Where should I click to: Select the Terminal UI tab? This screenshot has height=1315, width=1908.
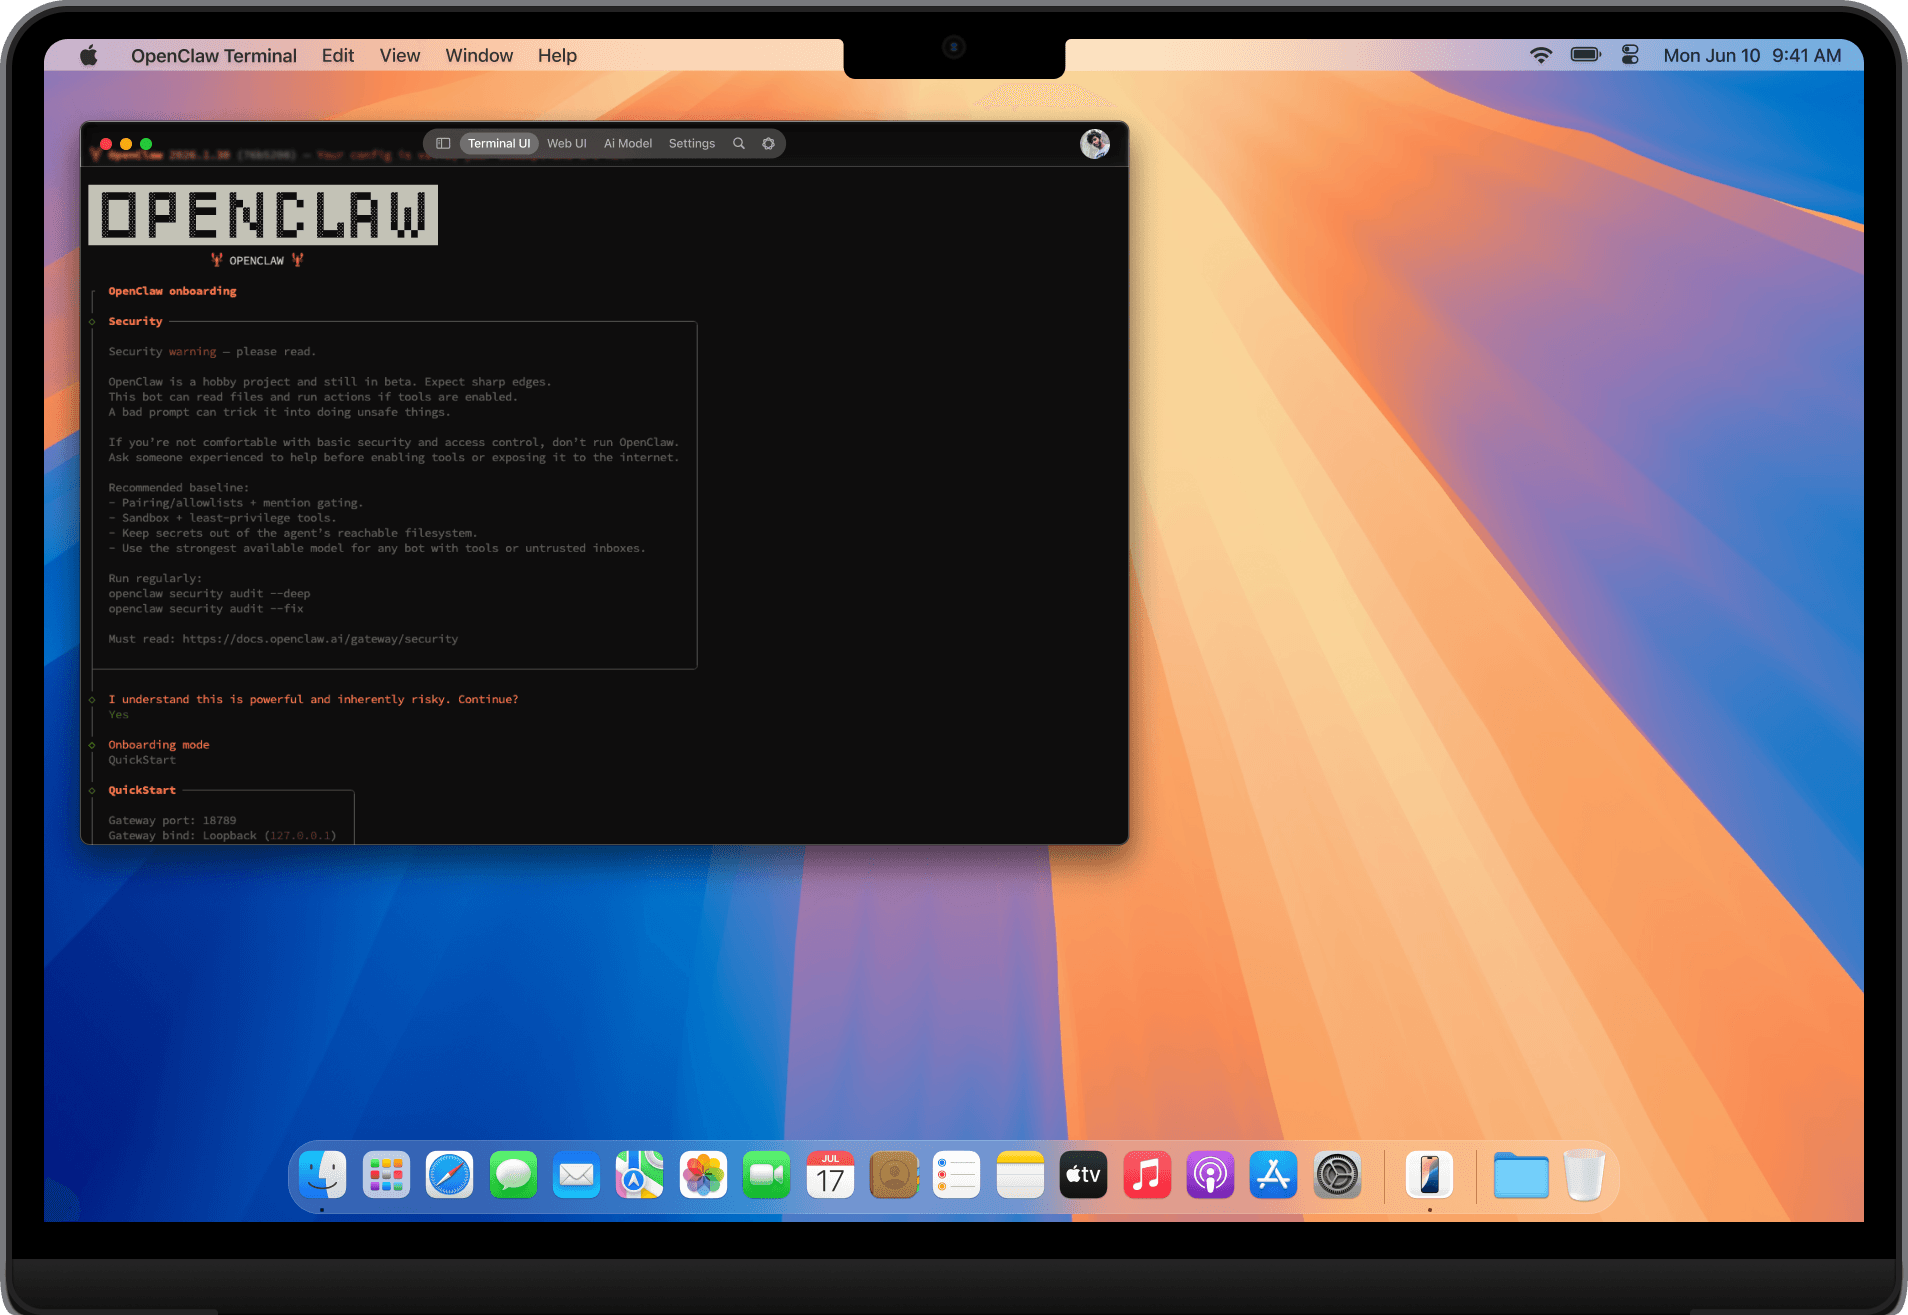(499, 144)
